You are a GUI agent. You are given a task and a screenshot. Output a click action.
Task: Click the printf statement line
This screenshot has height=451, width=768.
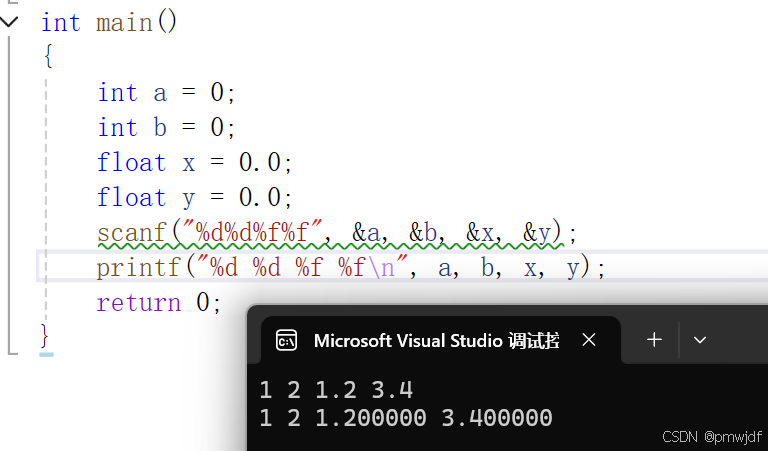[x=351, y=267]
